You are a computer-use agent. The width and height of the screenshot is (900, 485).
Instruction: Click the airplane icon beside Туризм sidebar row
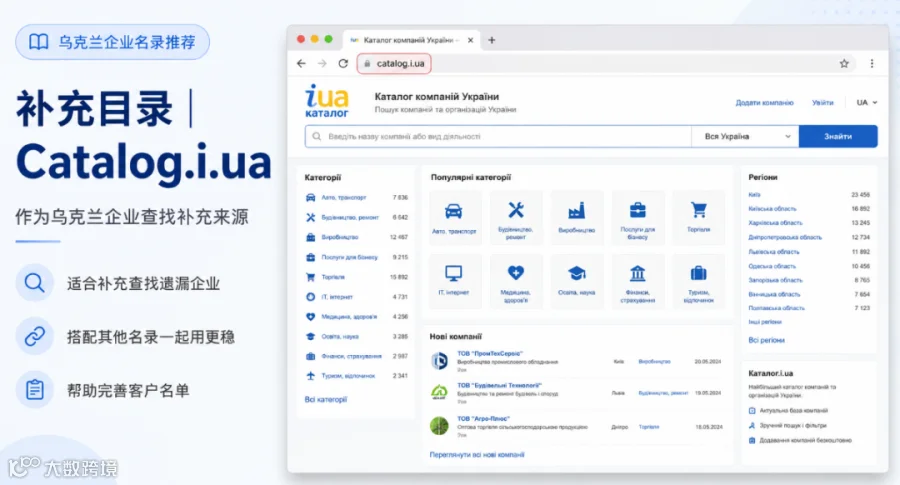coord(311,376)
